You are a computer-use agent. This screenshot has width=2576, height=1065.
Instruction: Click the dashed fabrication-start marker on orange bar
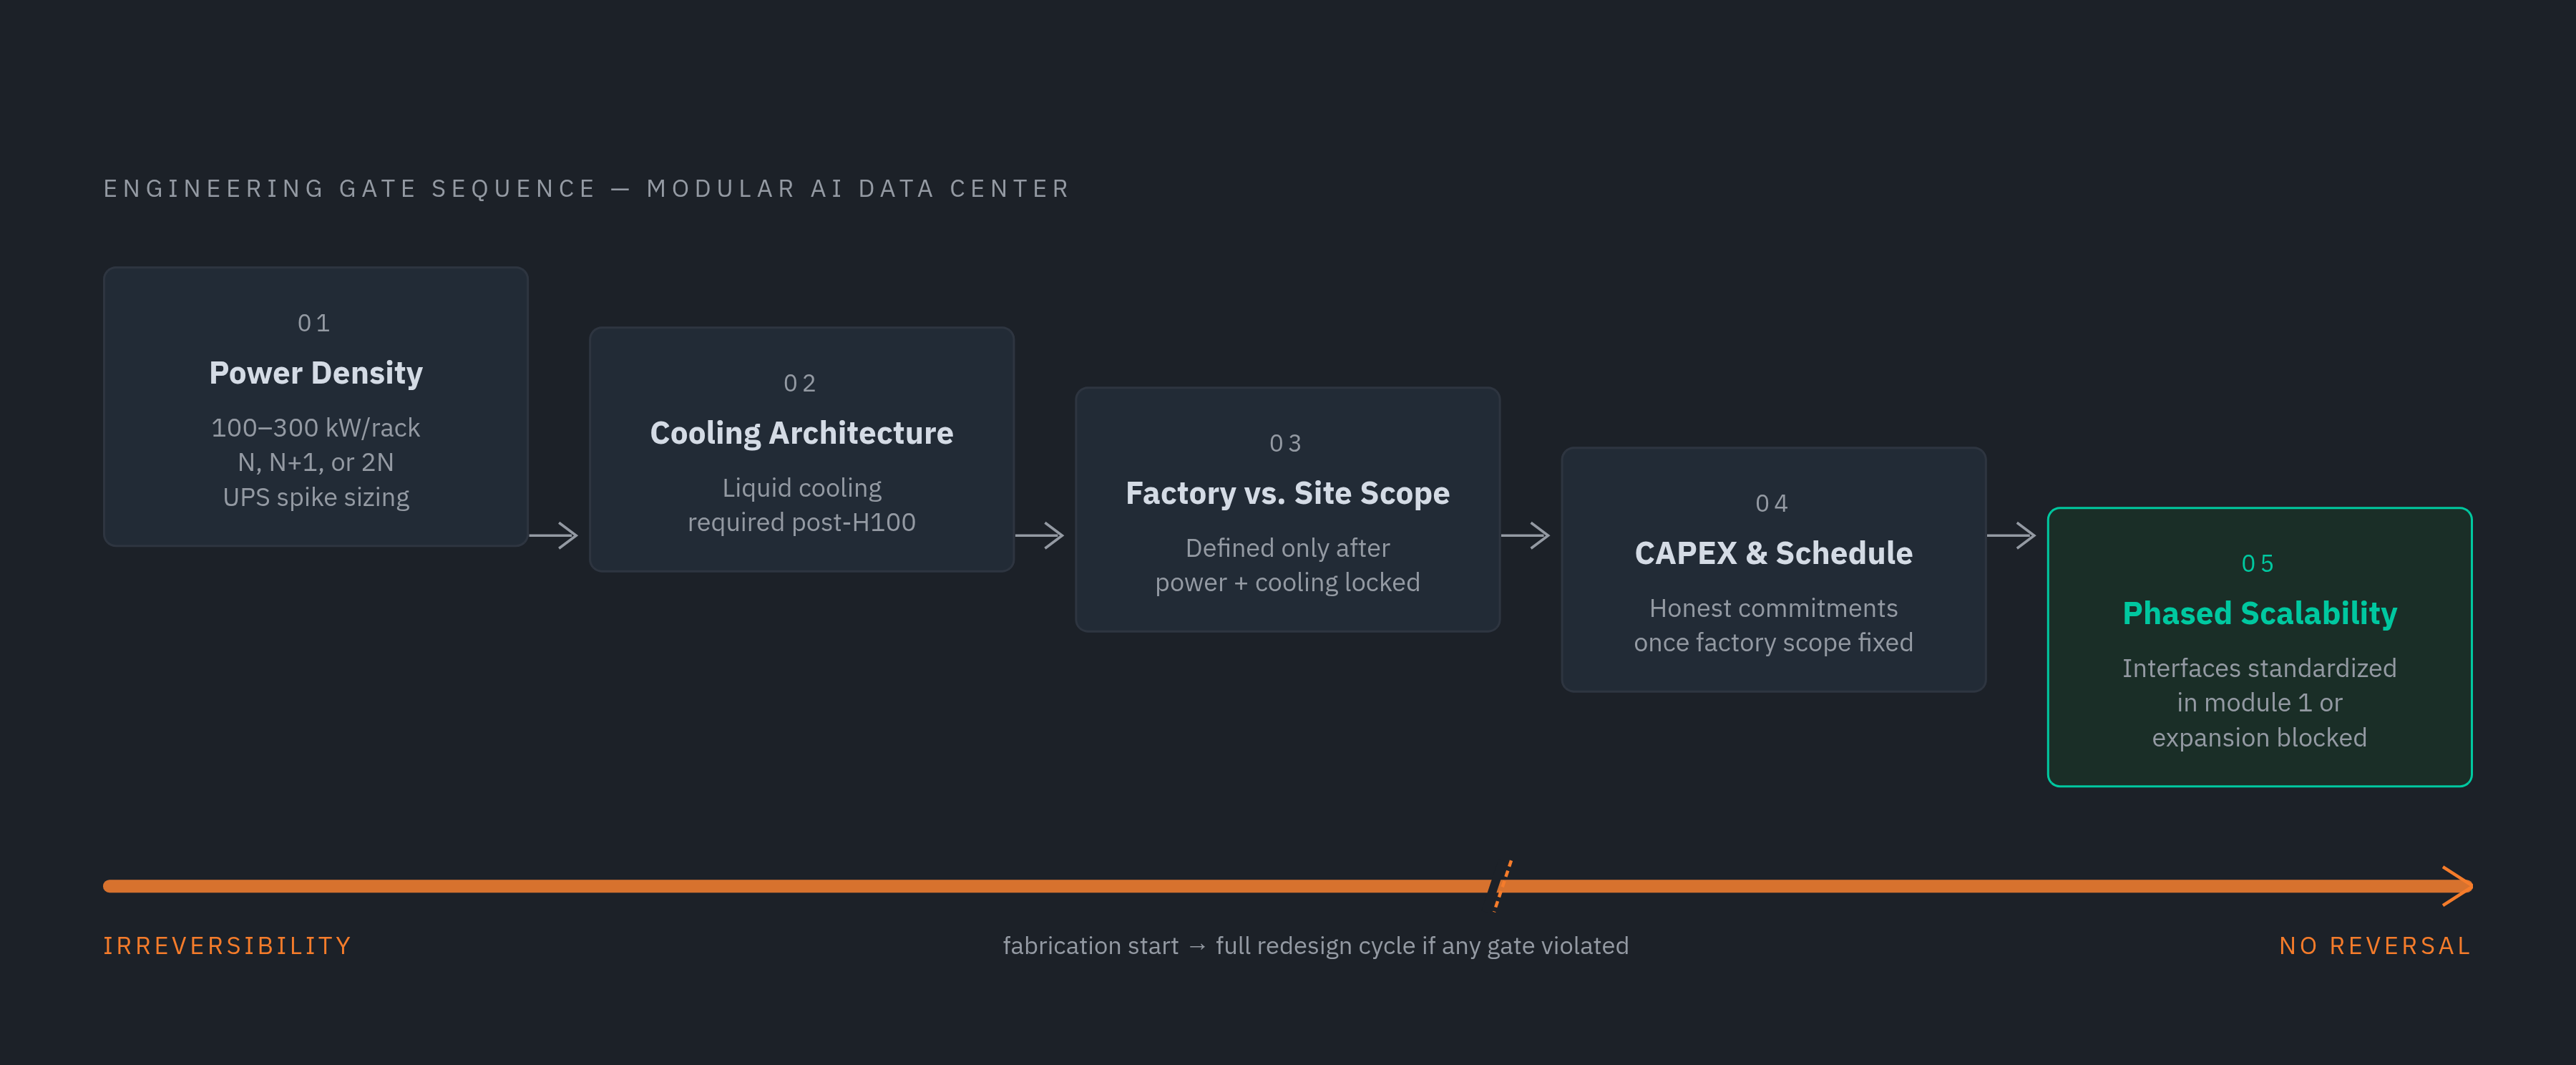1501,886
